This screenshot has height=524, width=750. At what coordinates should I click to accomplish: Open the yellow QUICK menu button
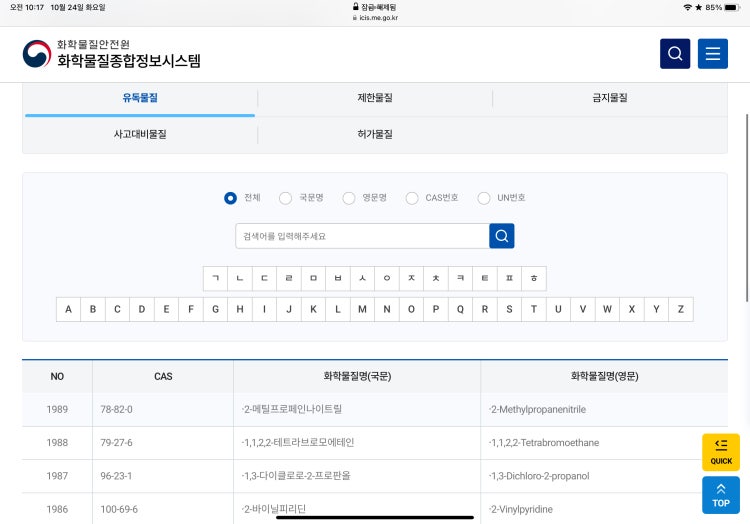(x=721, y=452)
